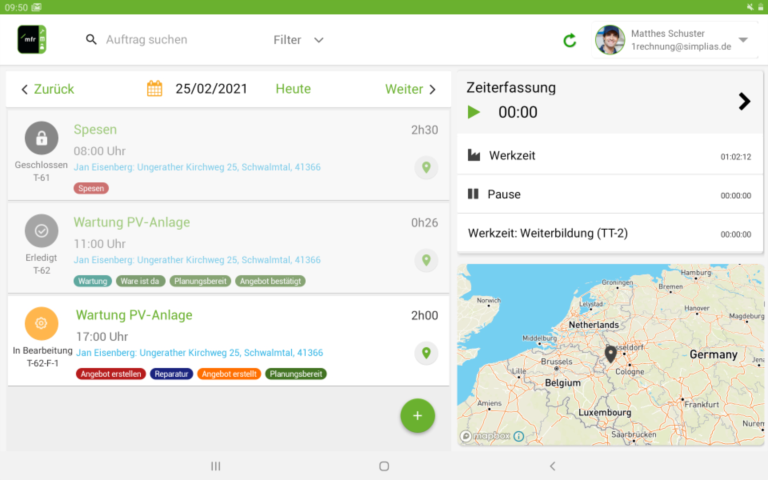Start the Zeiterfassung timer play button
This screenshot has width=768, height=480.
click(473, 112)
